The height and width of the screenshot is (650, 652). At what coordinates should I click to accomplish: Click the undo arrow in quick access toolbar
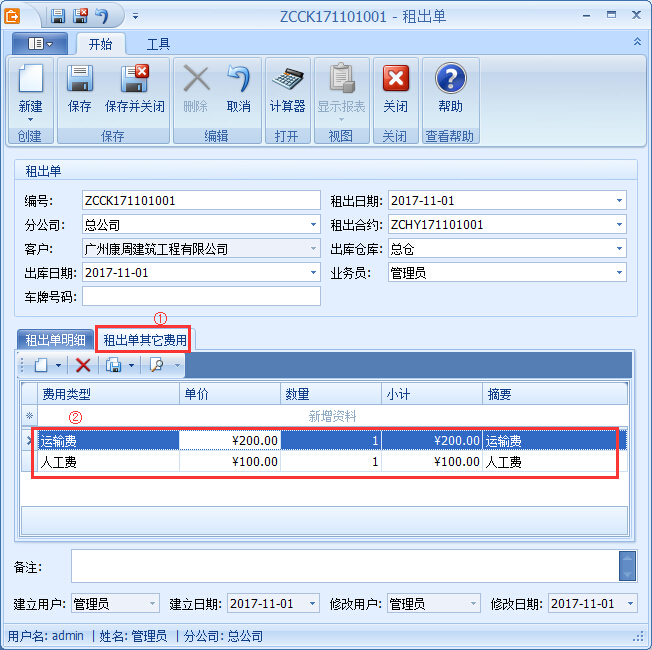tap(103, 16)
